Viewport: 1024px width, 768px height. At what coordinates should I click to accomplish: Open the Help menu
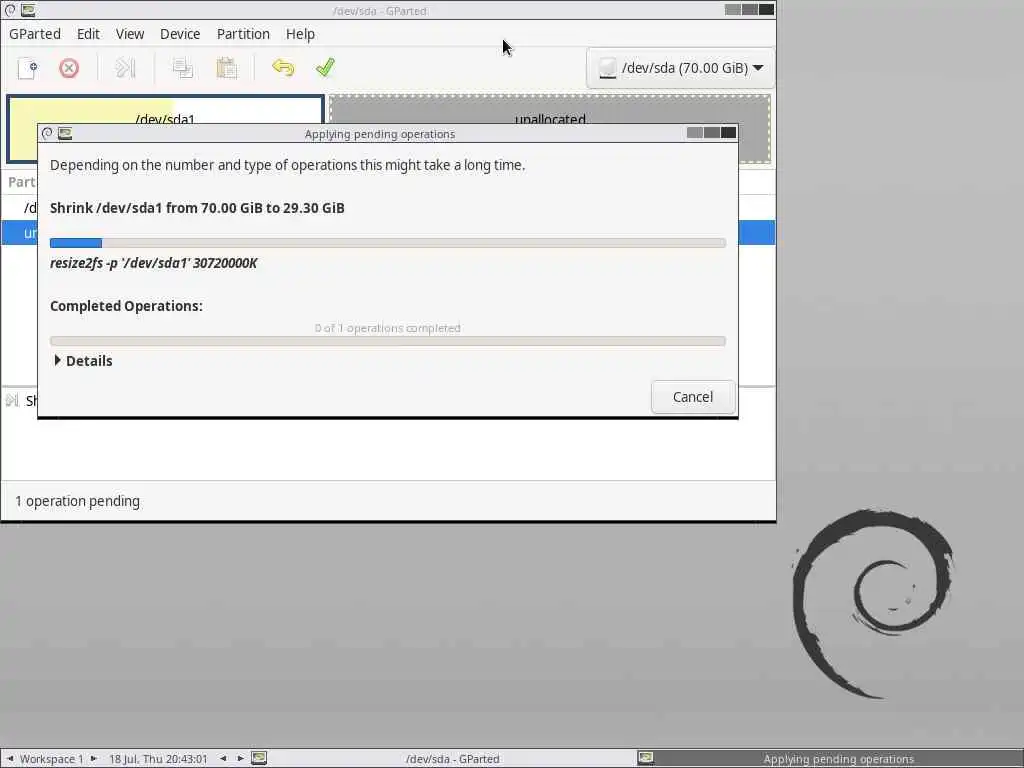coord(300,34)
